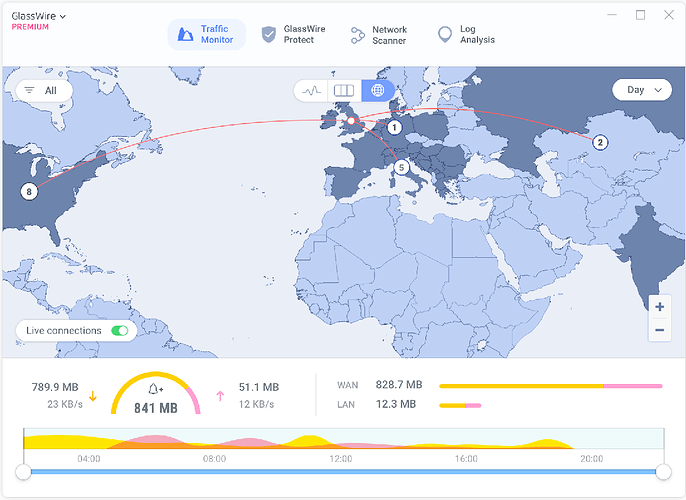
Task: Click the map zoom in plus button
Action: [x=659, y=306]
